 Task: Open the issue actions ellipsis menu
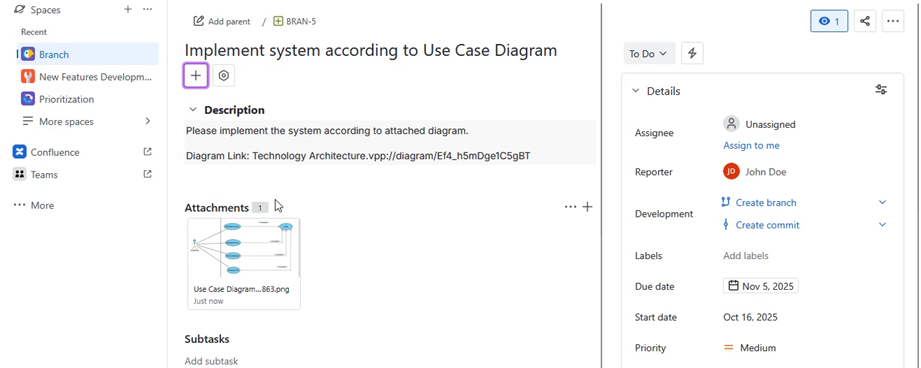[893, 21]
